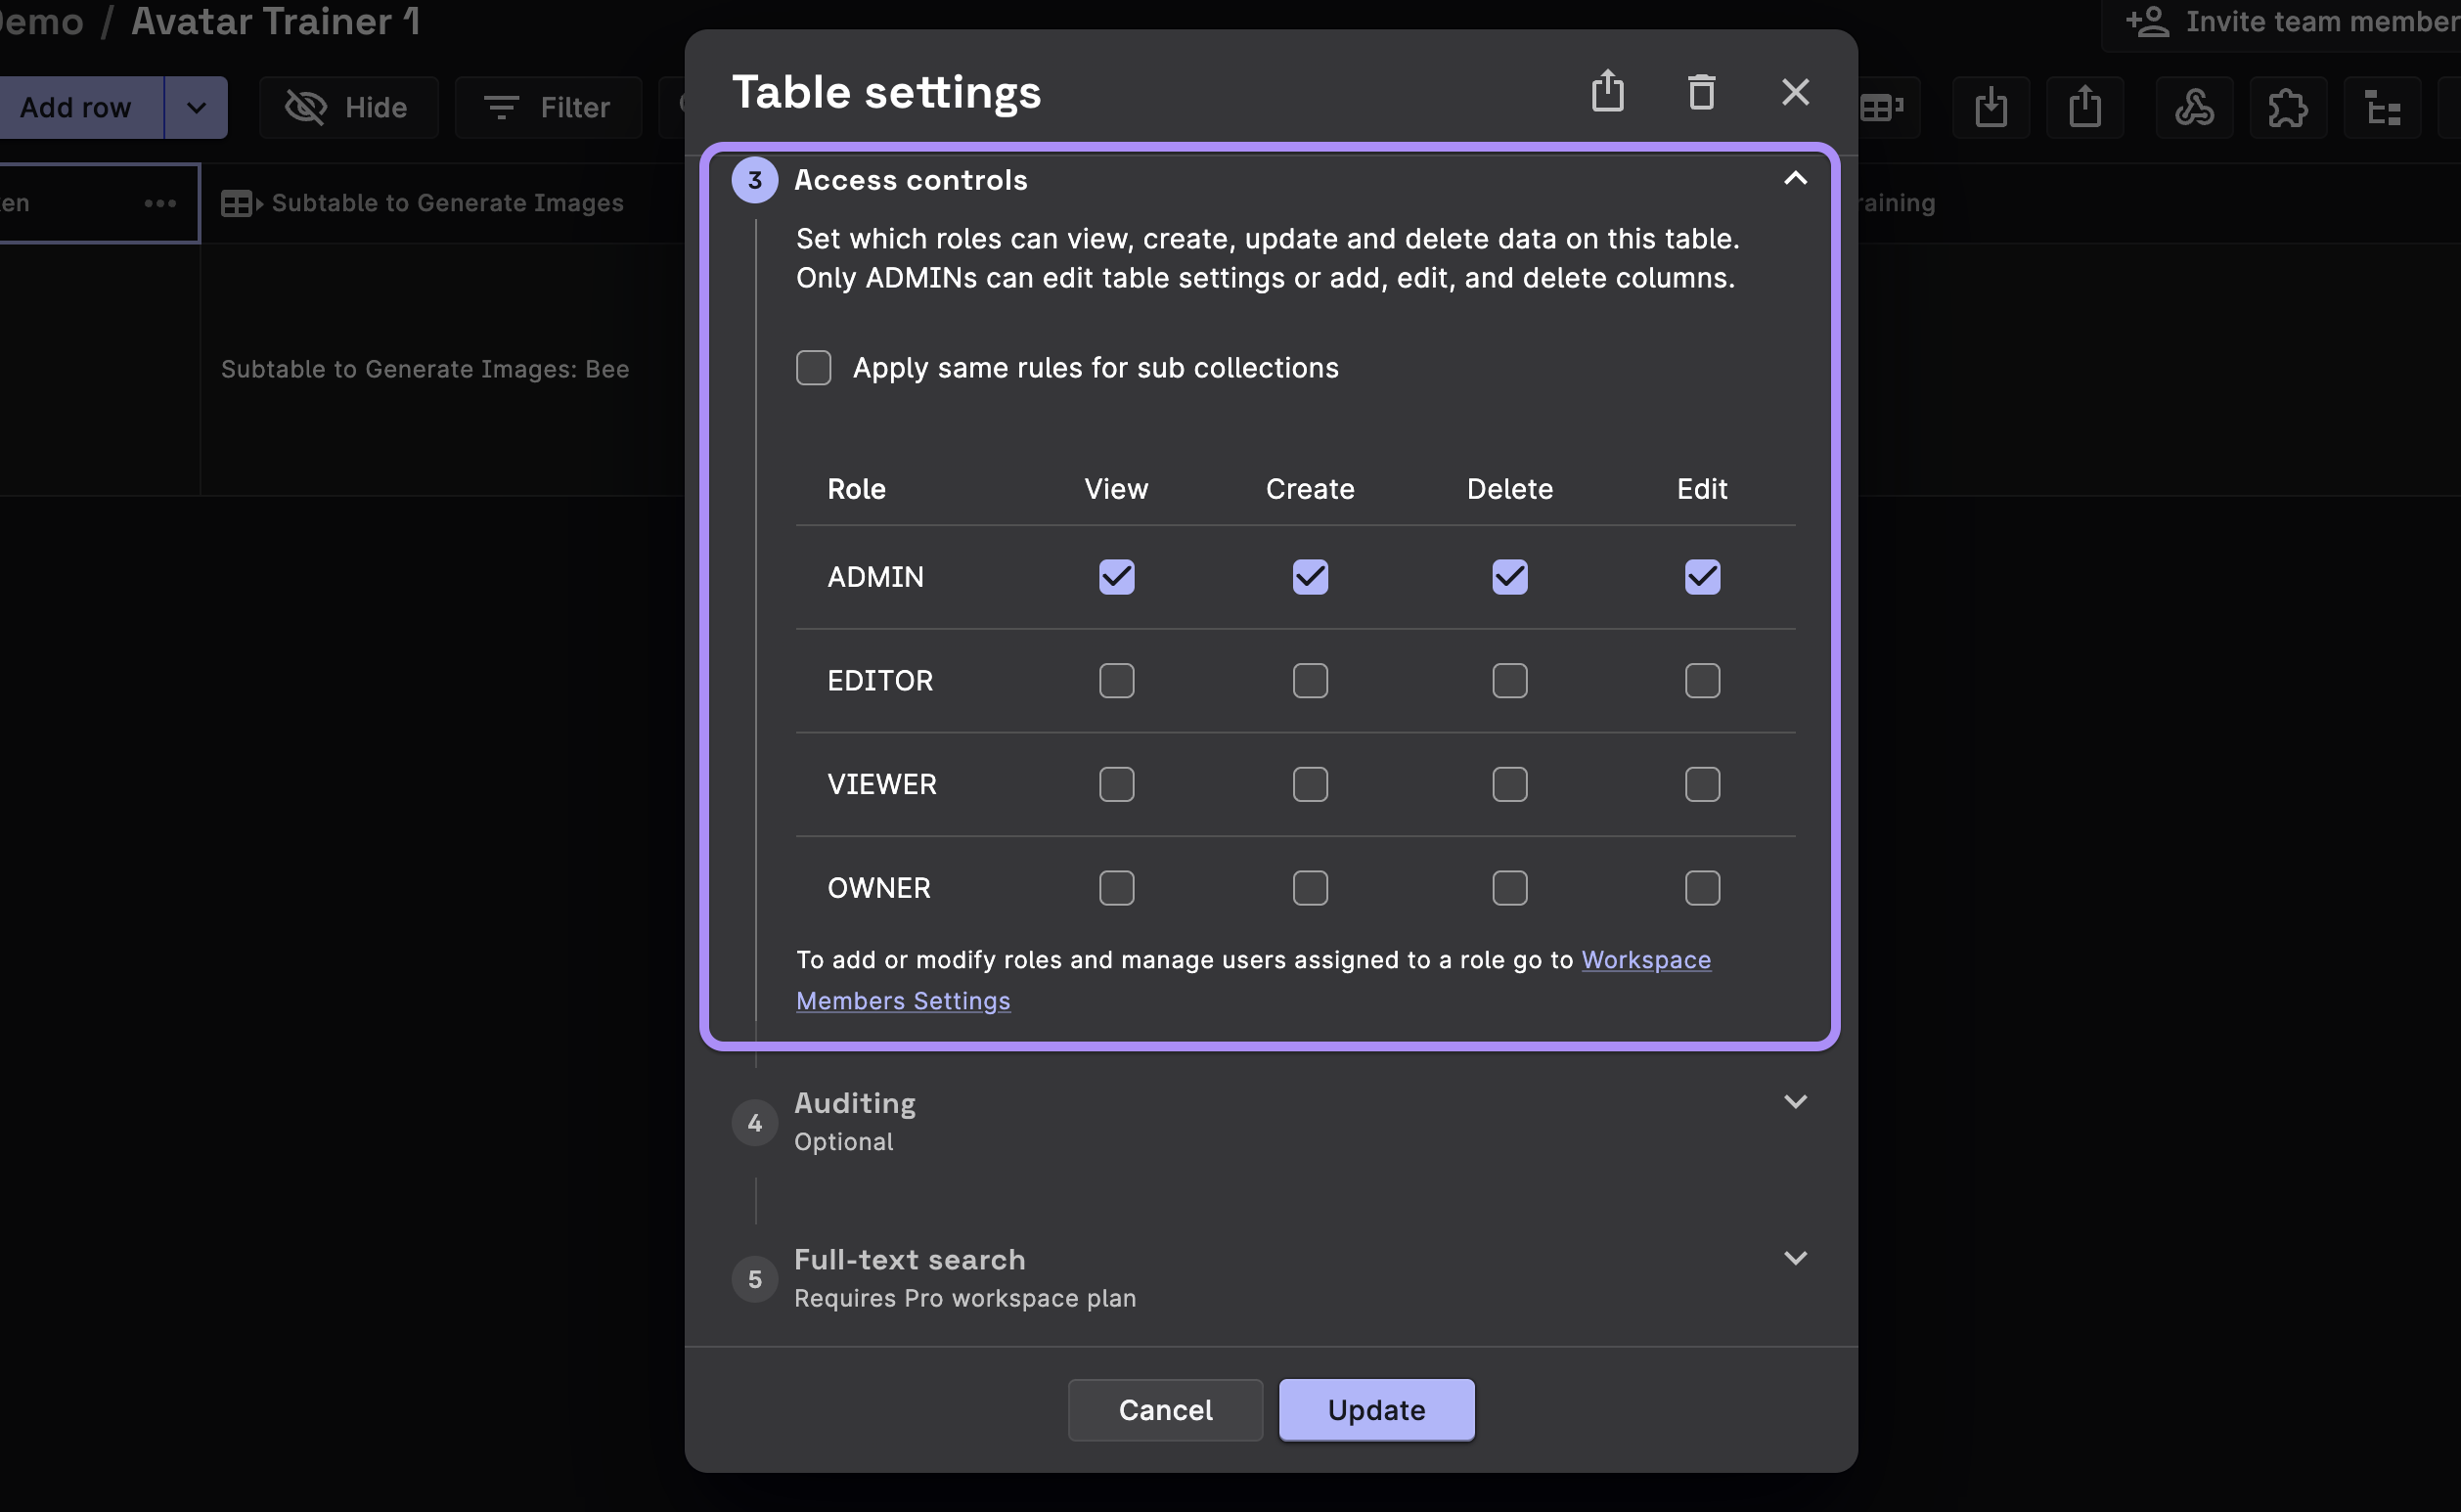Viewport: 2461px width, 1512px height.
Task: Expand the Full-text search section
Action: pos(1795,1258)
